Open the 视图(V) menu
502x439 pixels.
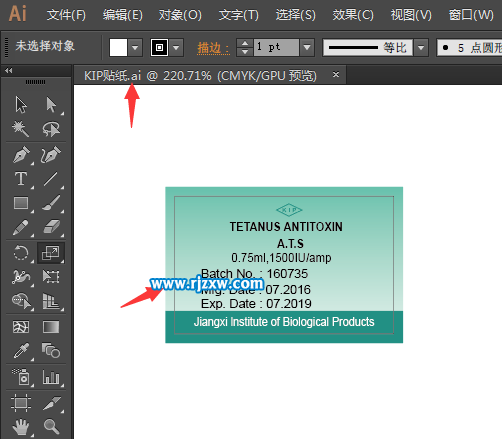coord(411,15)
